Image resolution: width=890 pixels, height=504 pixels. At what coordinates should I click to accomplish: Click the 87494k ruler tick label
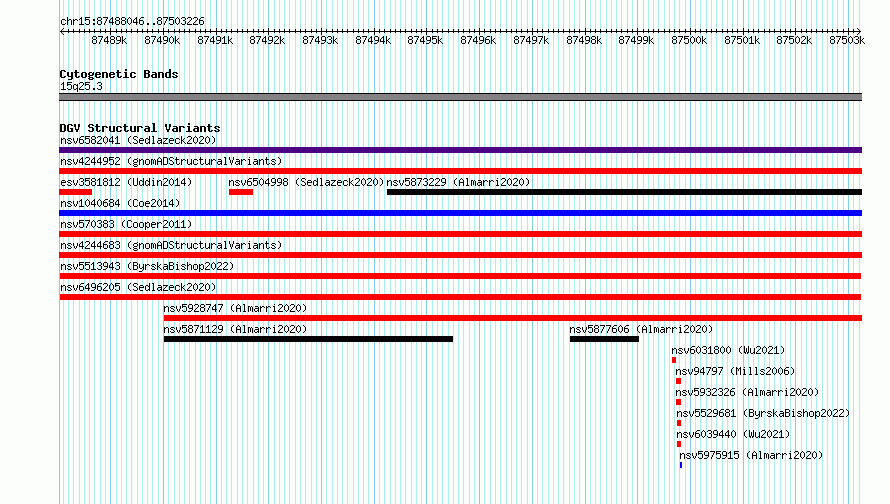pos(373,40)
